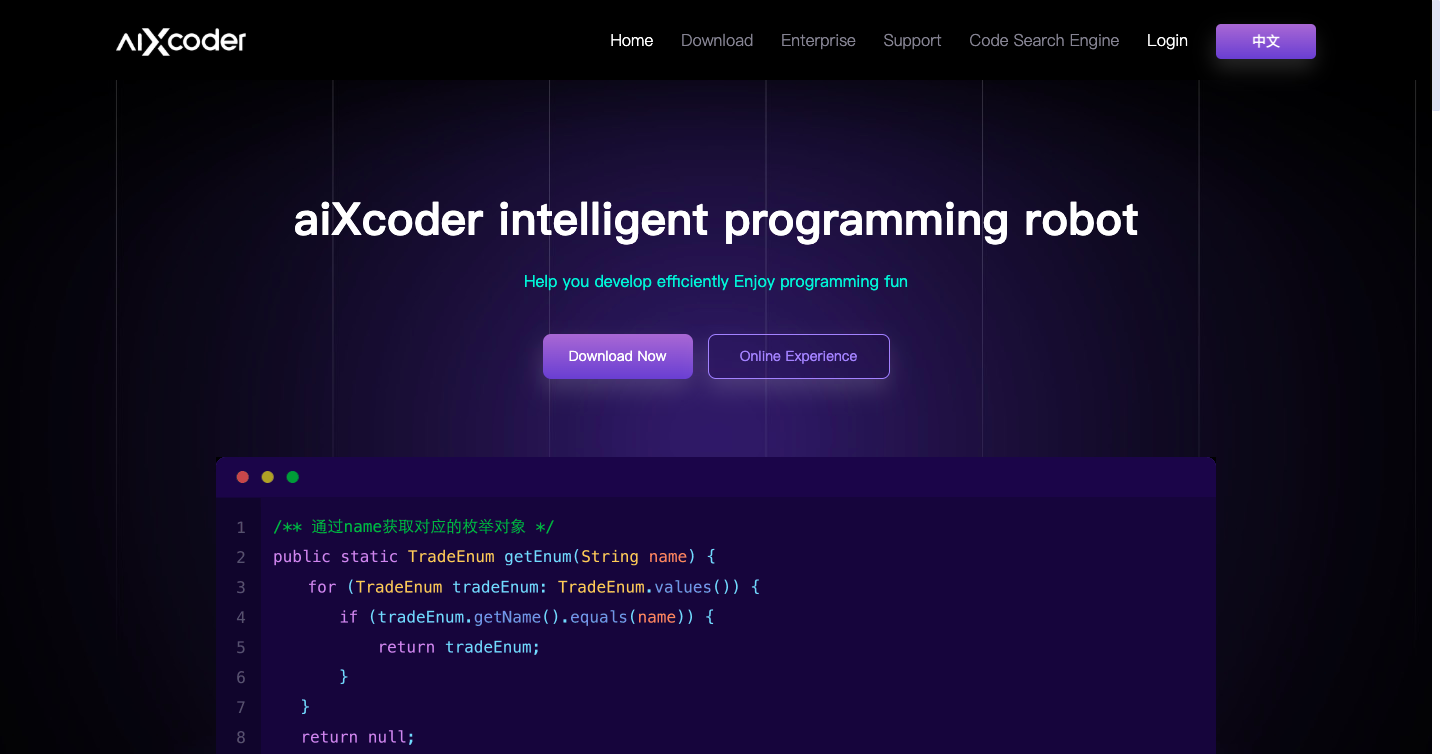
Task: Click the Login link
Action: coord(1167,40)
